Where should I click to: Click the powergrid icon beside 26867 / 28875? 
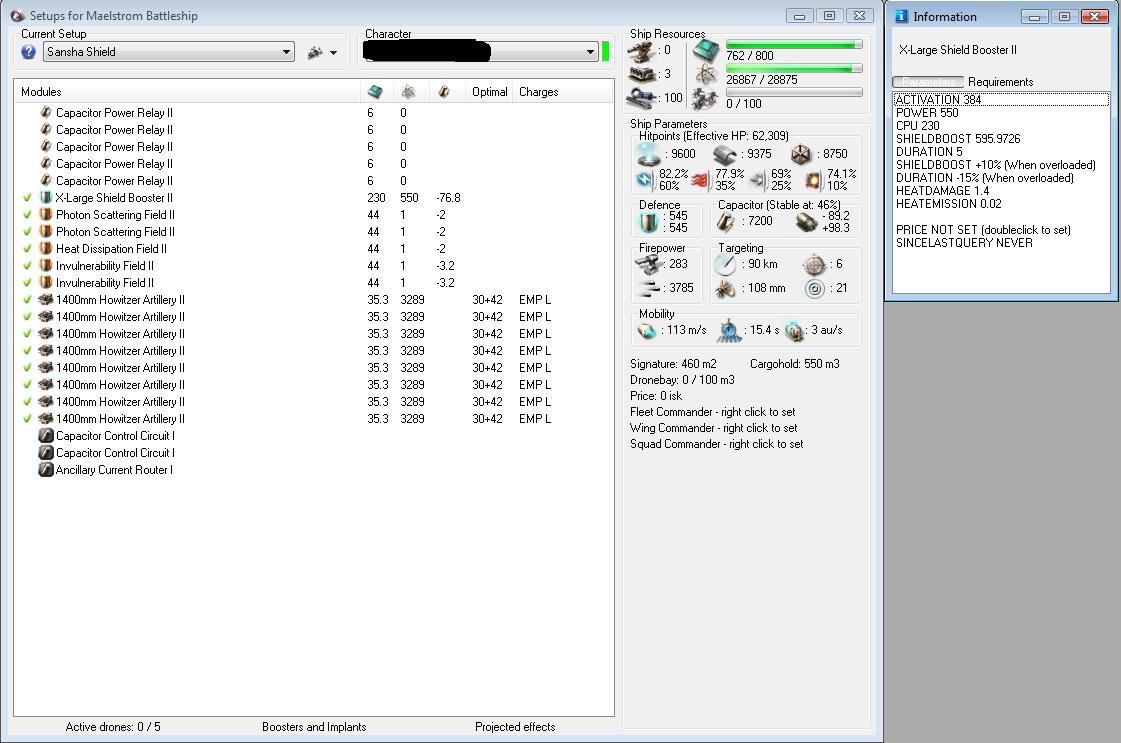point(706,74)
